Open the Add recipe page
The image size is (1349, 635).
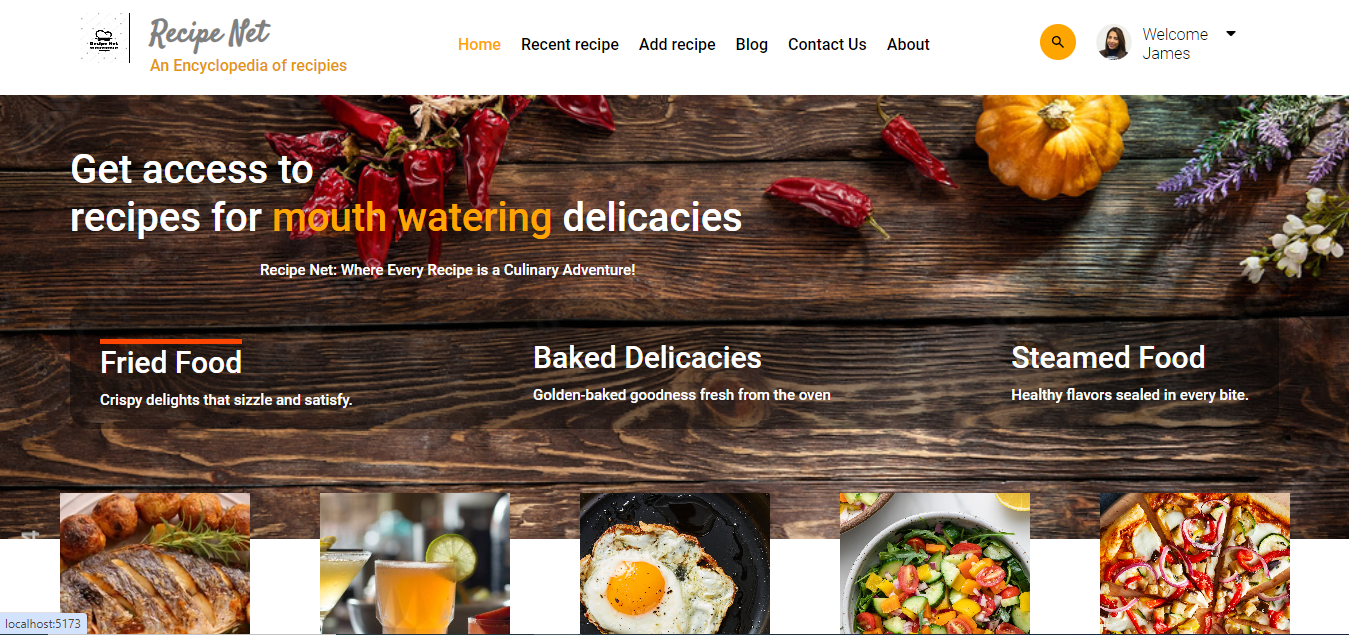pos(677,44)
